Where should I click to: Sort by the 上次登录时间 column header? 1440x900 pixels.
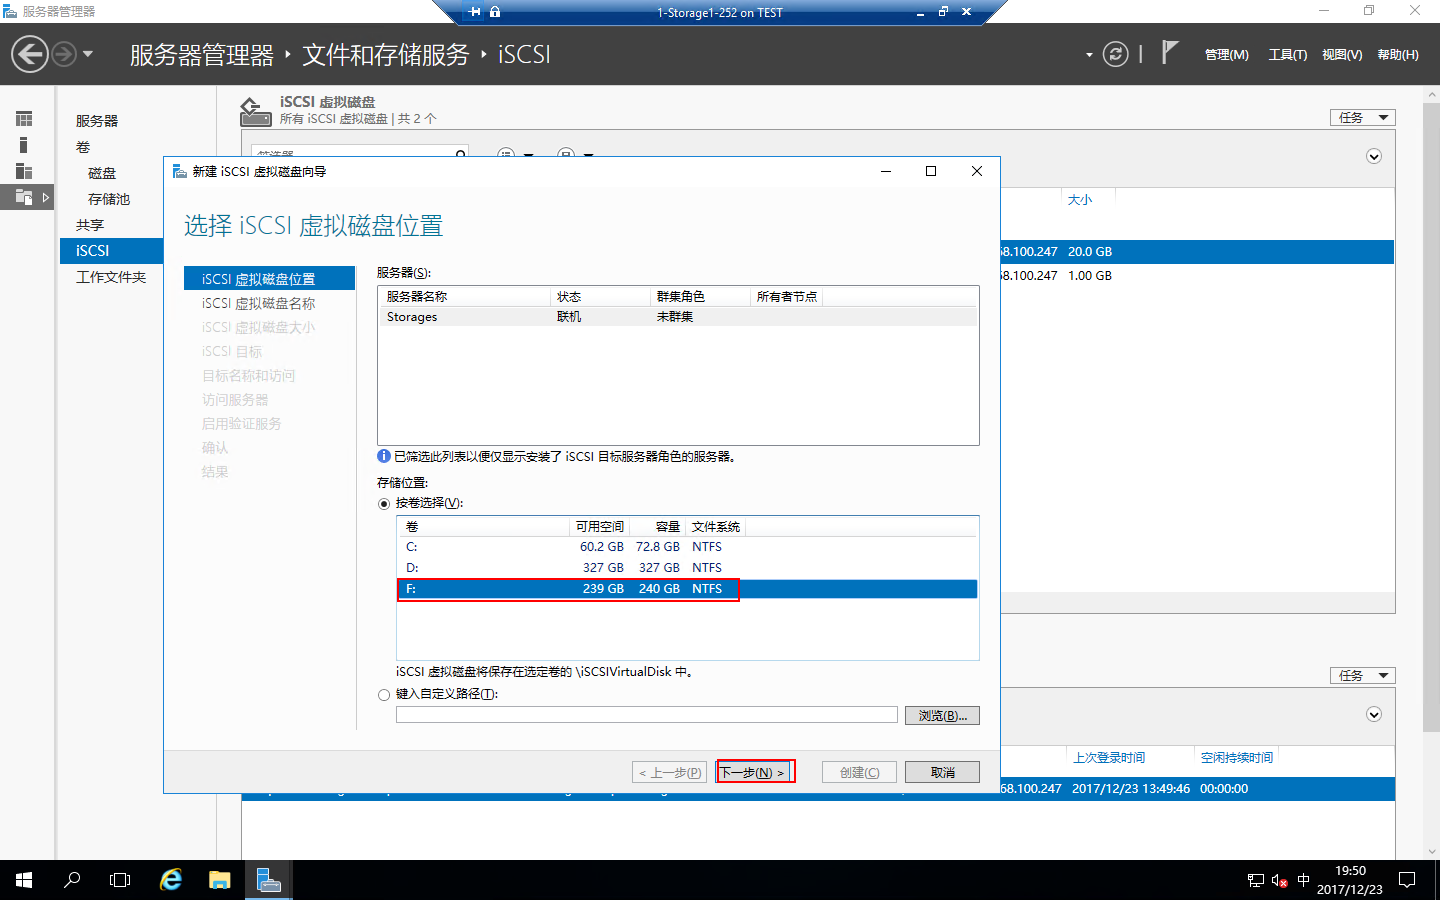(x=1109, y=758)
